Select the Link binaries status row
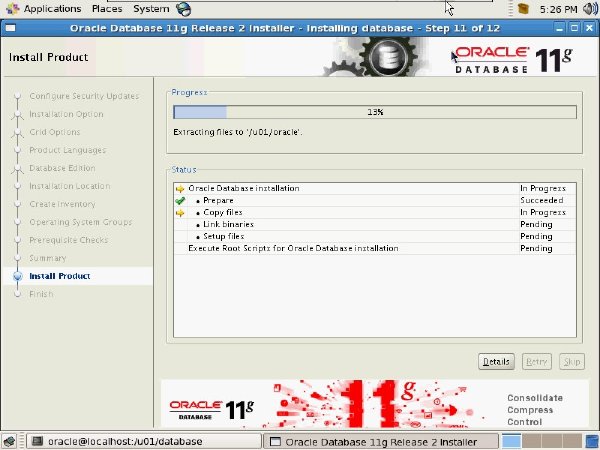The width and height of the screenshot is (600, 450). pos(375,224)
